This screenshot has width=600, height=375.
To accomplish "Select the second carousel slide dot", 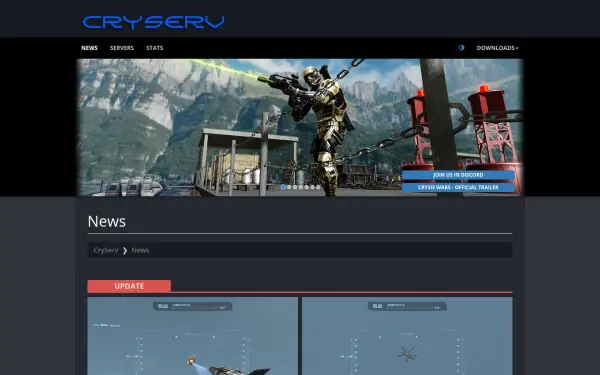I will tap(289, 187).
